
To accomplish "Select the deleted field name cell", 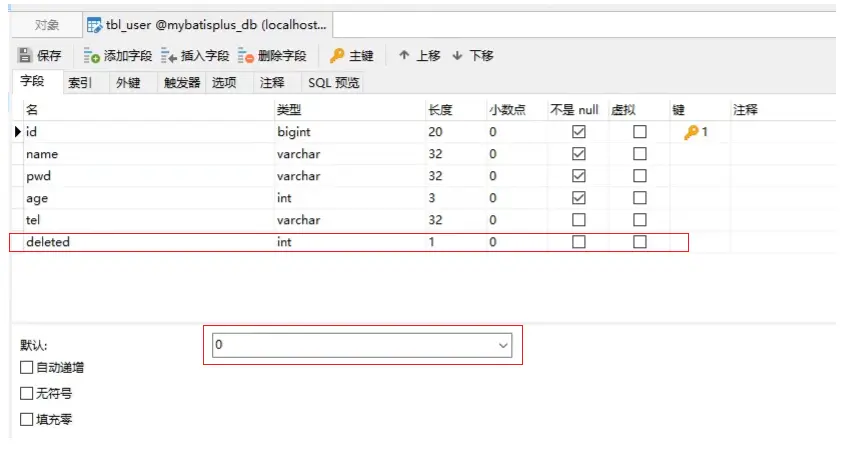I will pos(148,242).
